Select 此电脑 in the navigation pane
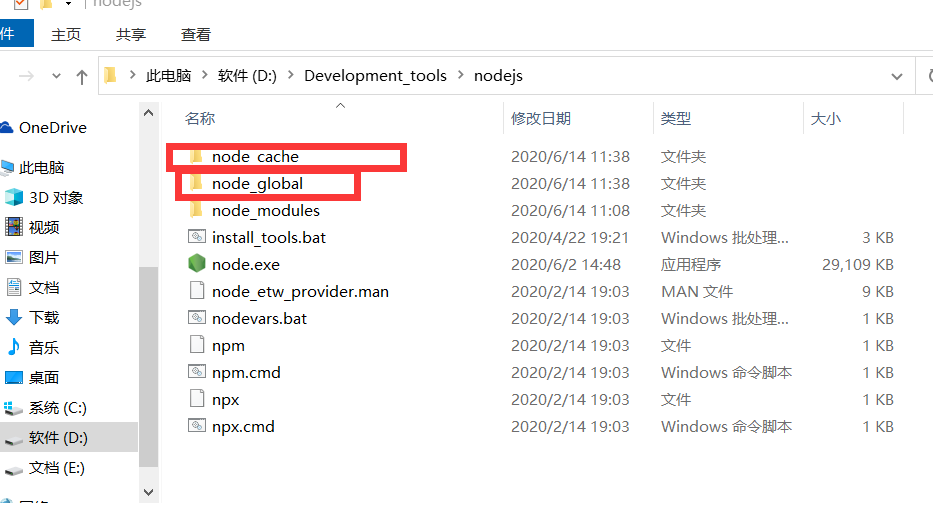Image resolution: width=933 pixels, height=509 pixels. click(x=41, y=168)
